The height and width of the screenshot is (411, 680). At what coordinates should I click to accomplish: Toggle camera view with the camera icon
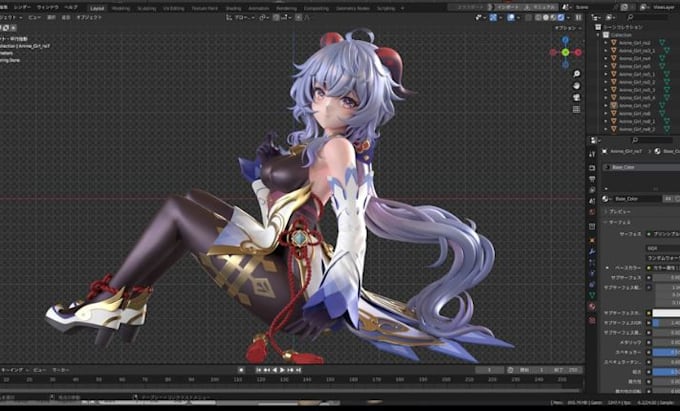click(x=576, y=98)
